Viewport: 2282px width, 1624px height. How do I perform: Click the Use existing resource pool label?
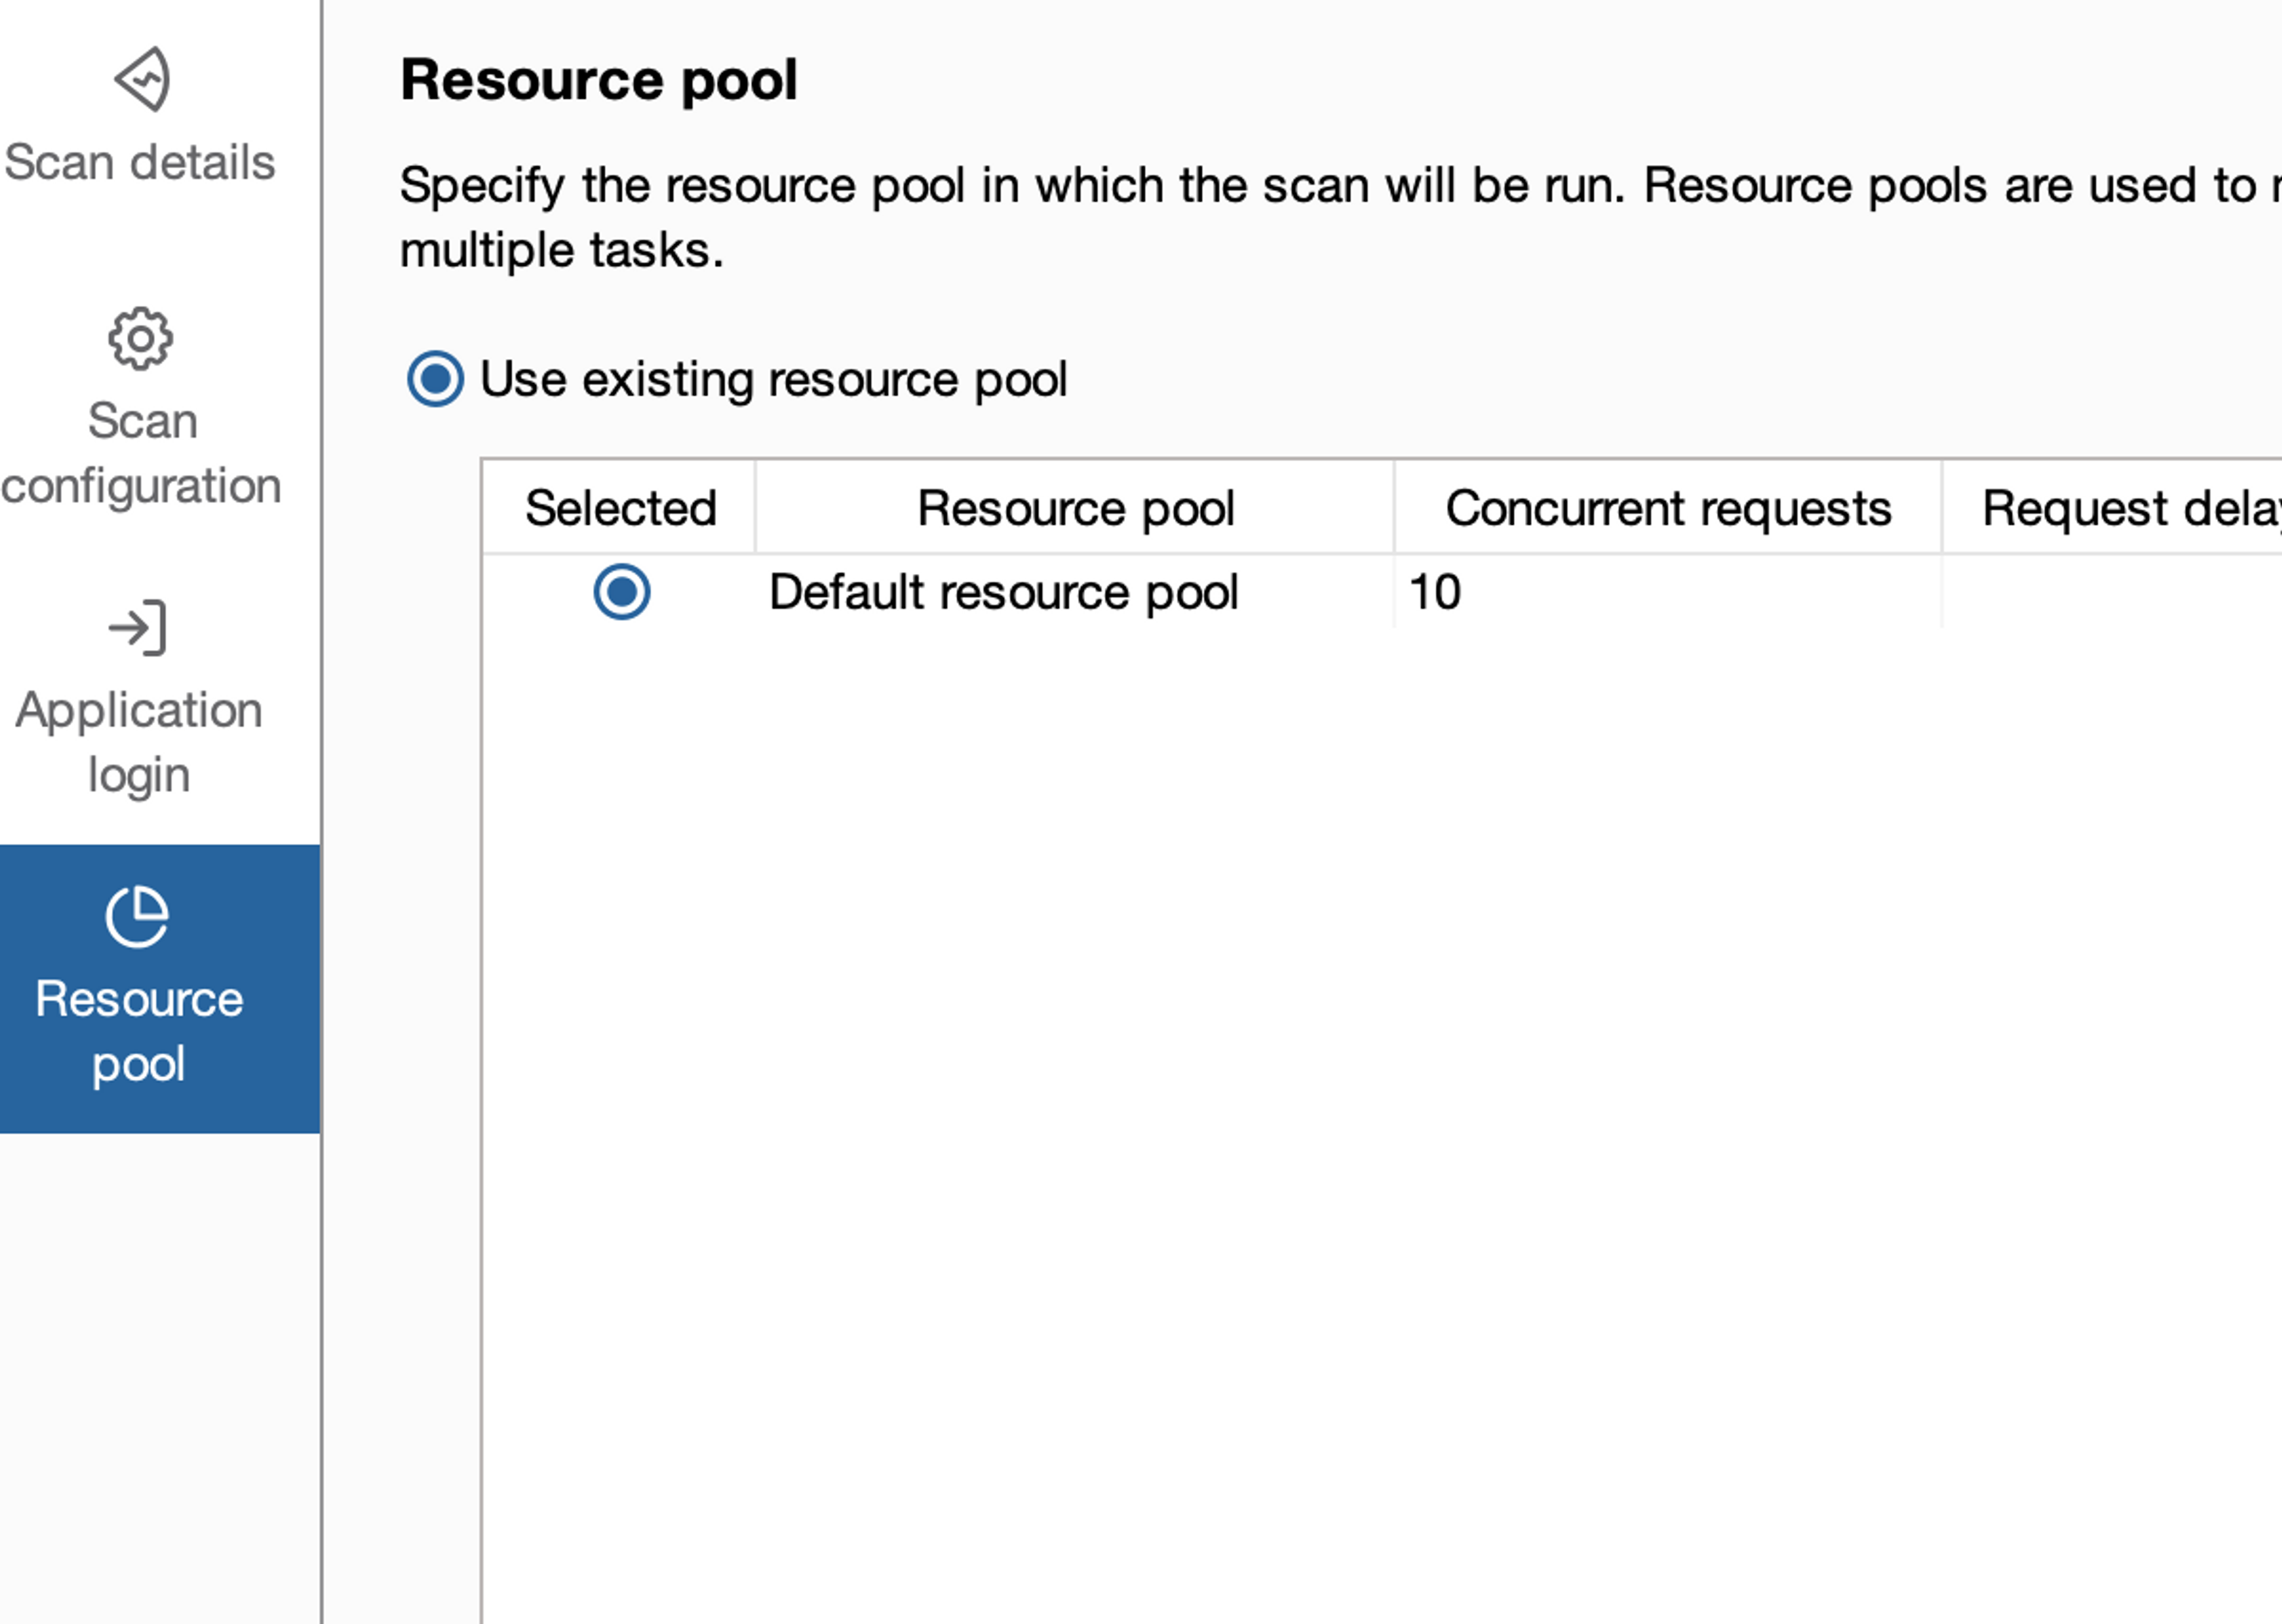[773, 379]
